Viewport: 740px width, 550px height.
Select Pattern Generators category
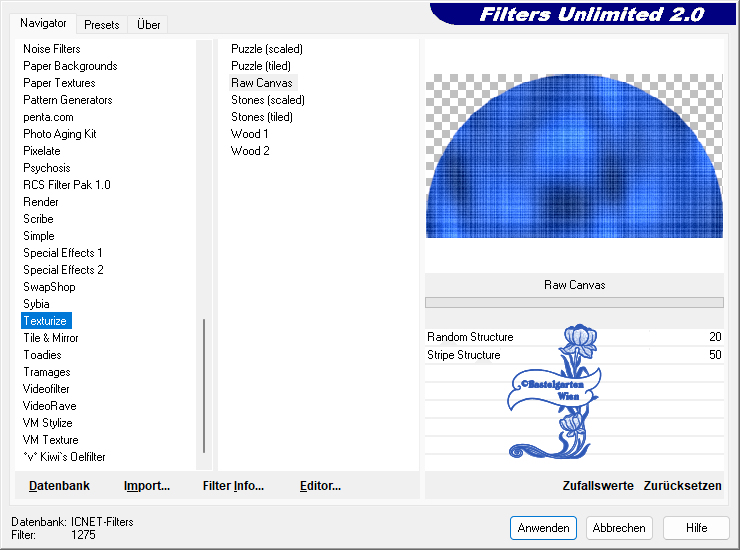point(68,100)
